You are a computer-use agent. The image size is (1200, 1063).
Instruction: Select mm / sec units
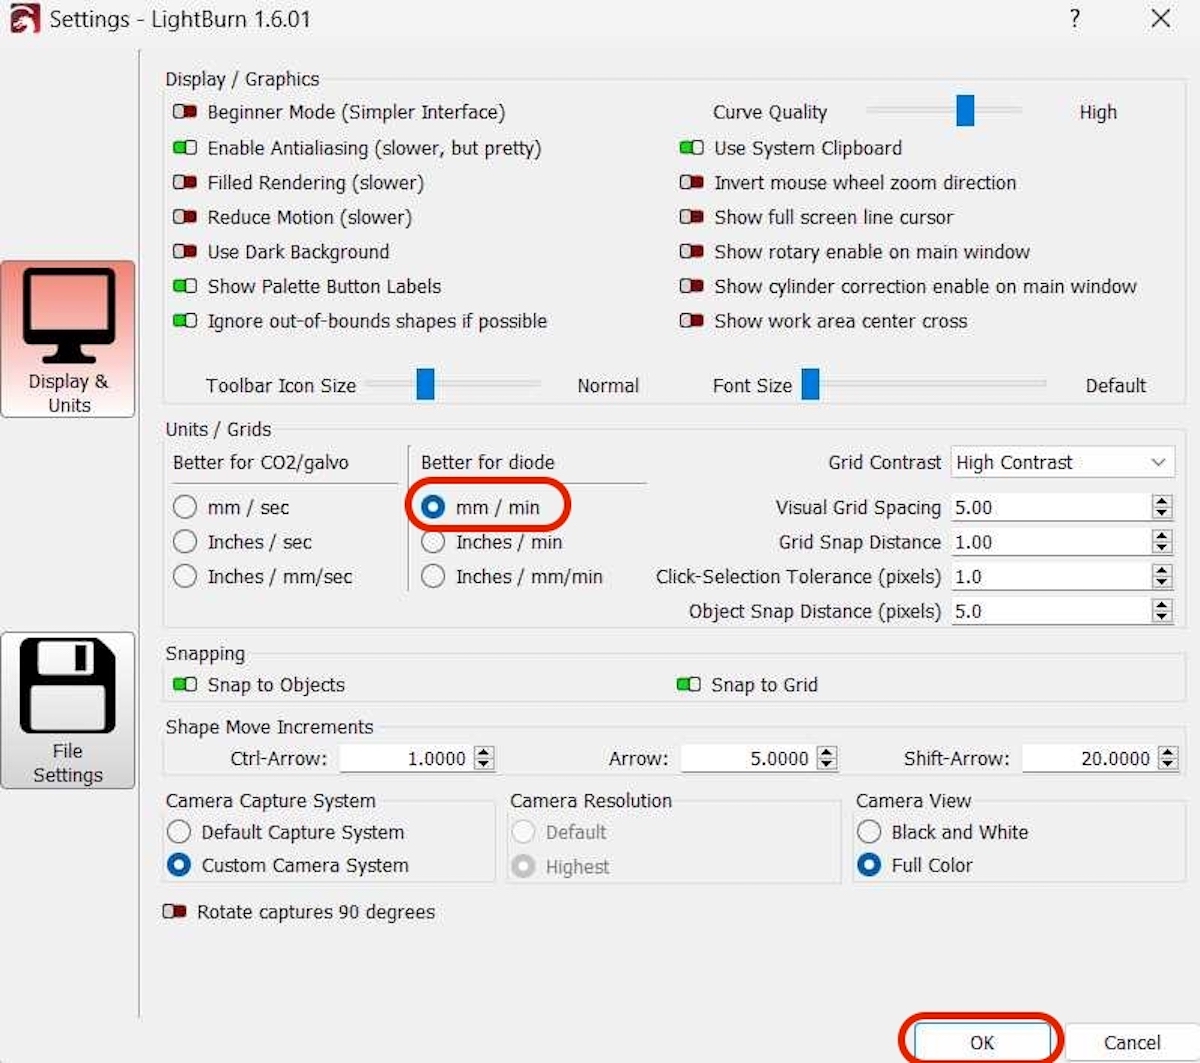(185, 507)
